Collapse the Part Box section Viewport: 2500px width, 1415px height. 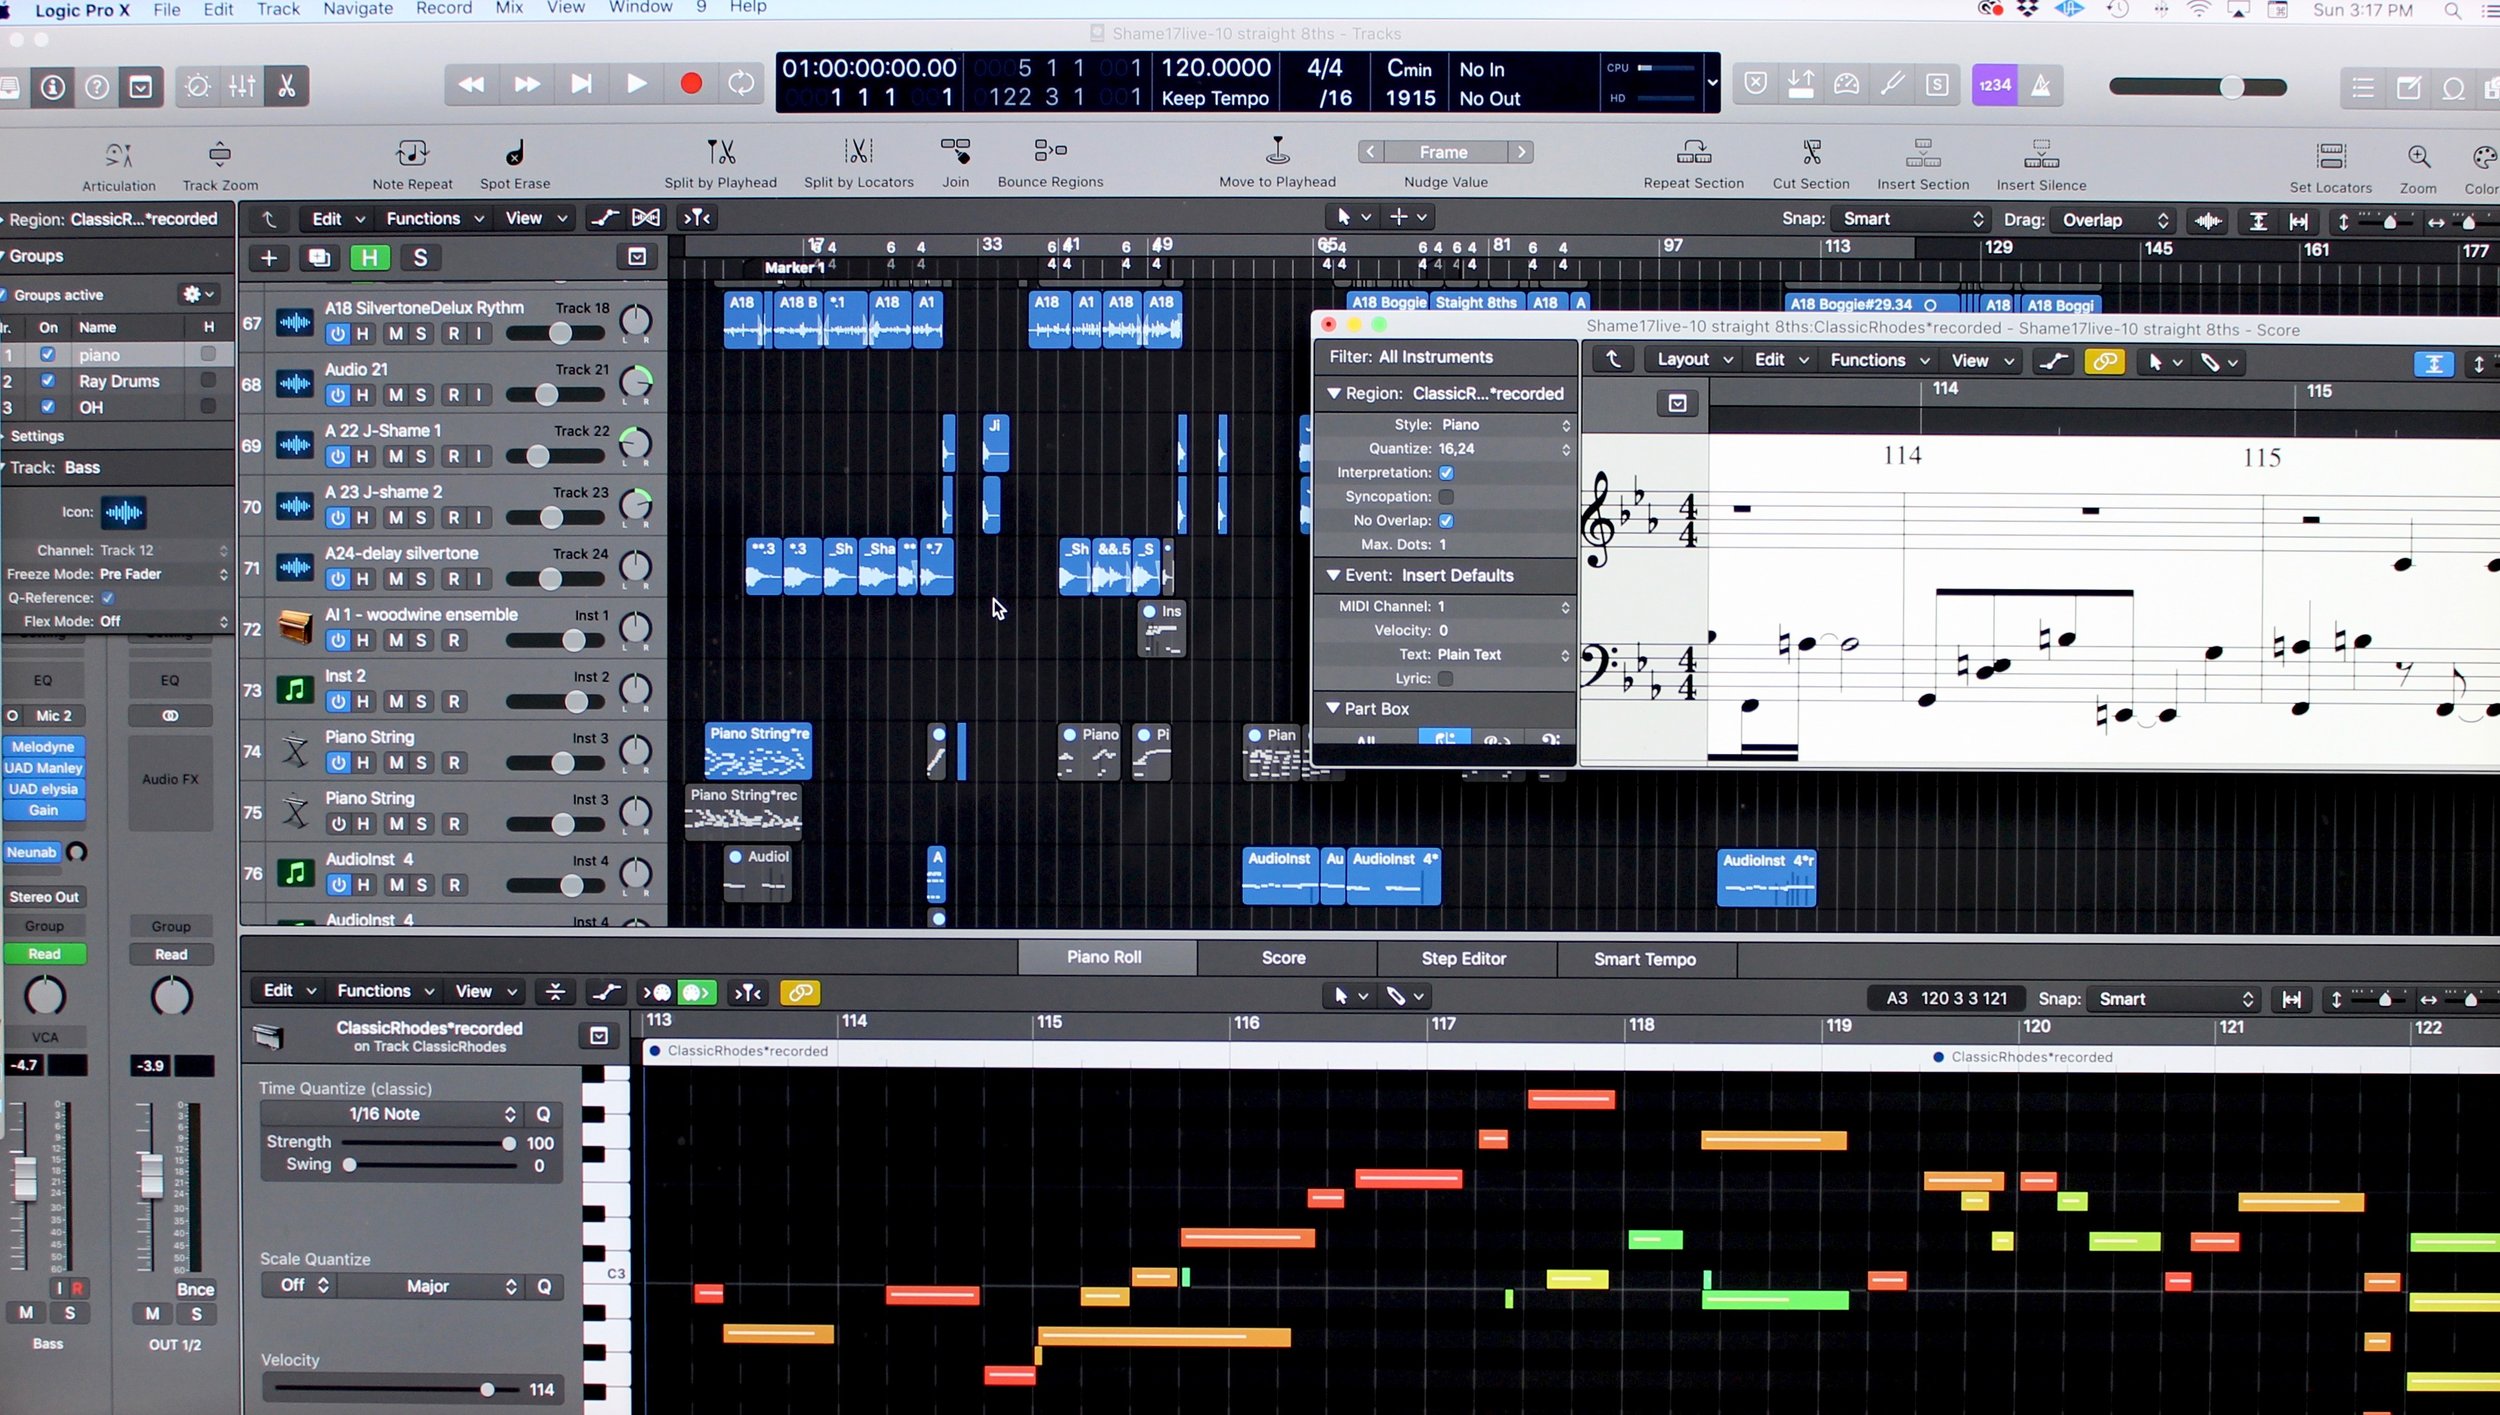tap(1332, 708)
